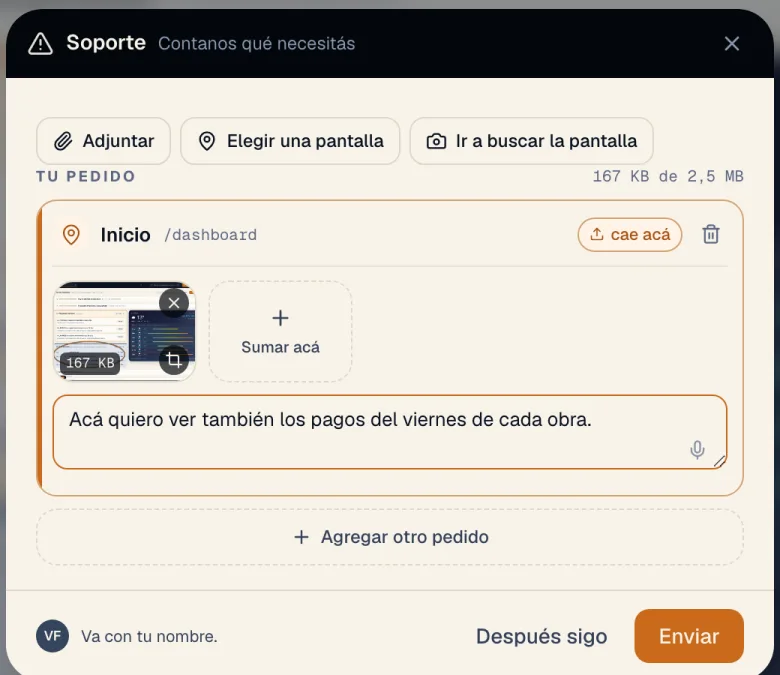Image resolution: width=780 pixels, height=675 pixels.
Task: Remove the screenshot attachment with X
Action: click(x=174, y=302)
